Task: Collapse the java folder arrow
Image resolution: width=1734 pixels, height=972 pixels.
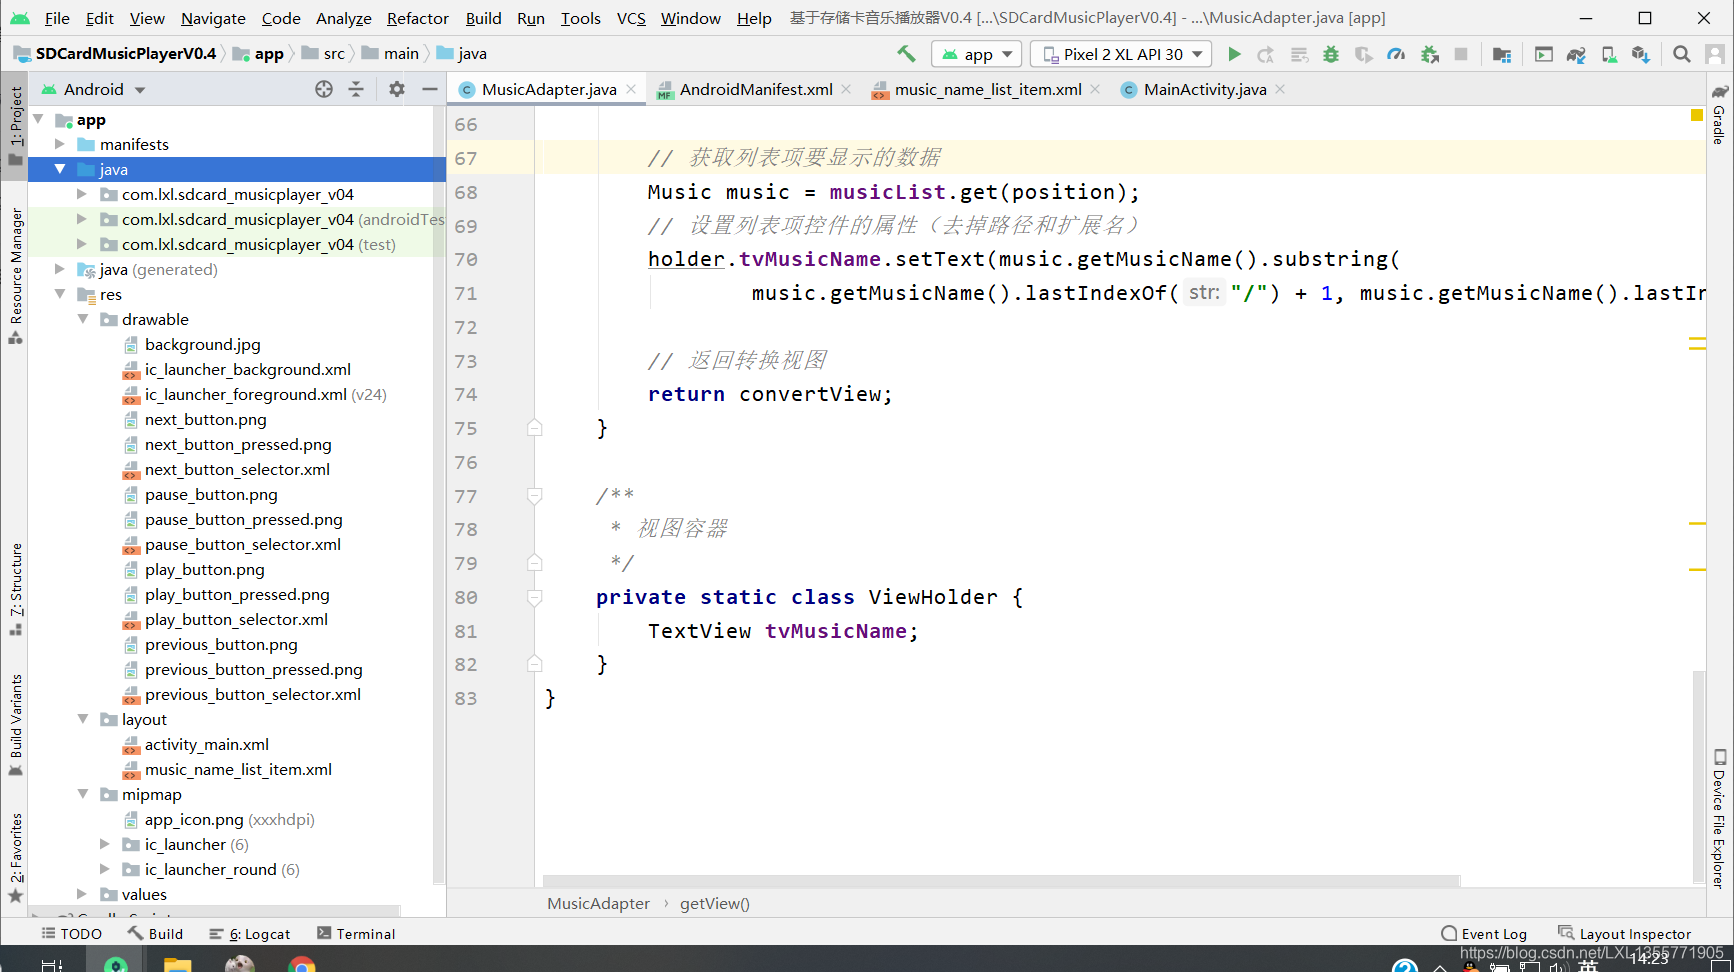Action: pyautogui.click(x=60, y=169)
